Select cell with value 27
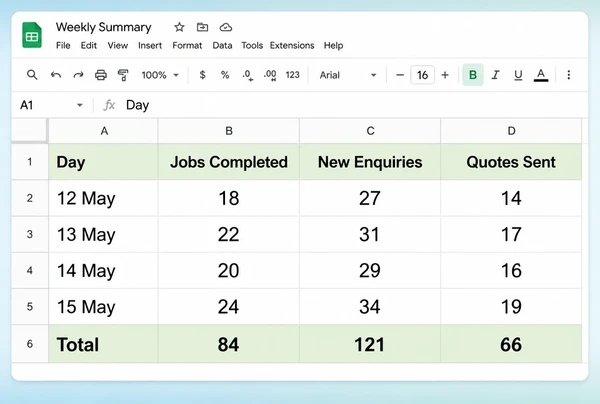 pos(370,198)
